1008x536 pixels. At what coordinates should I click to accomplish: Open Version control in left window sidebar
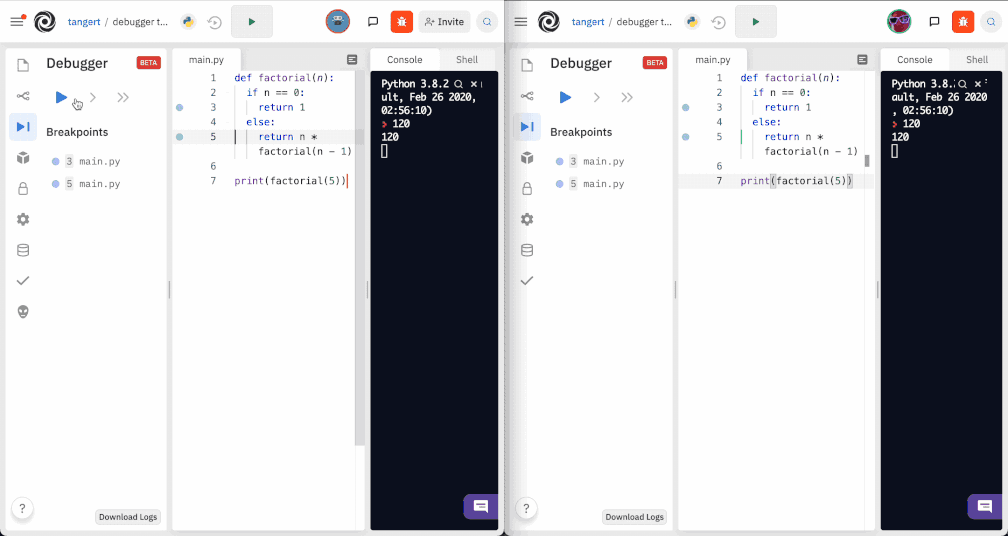coord(23,96)
